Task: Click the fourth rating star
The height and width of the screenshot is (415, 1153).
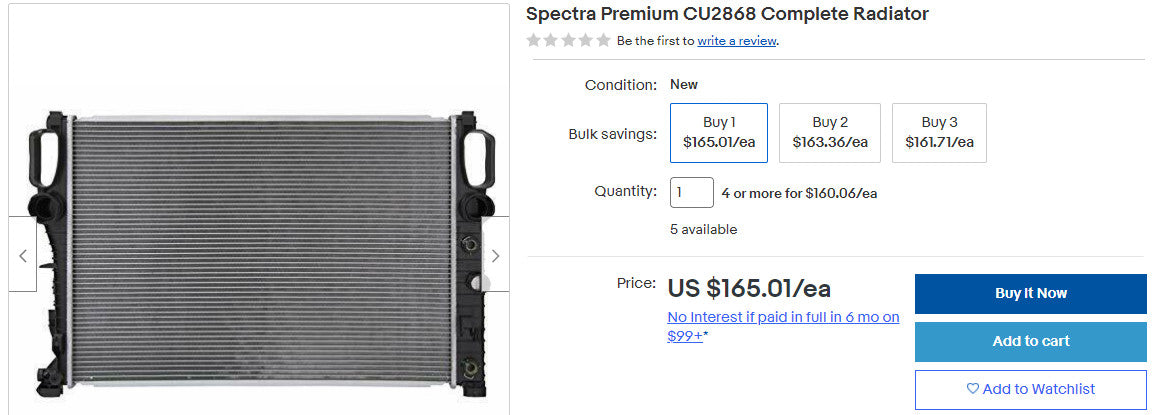Action: (x=585, y=41)
